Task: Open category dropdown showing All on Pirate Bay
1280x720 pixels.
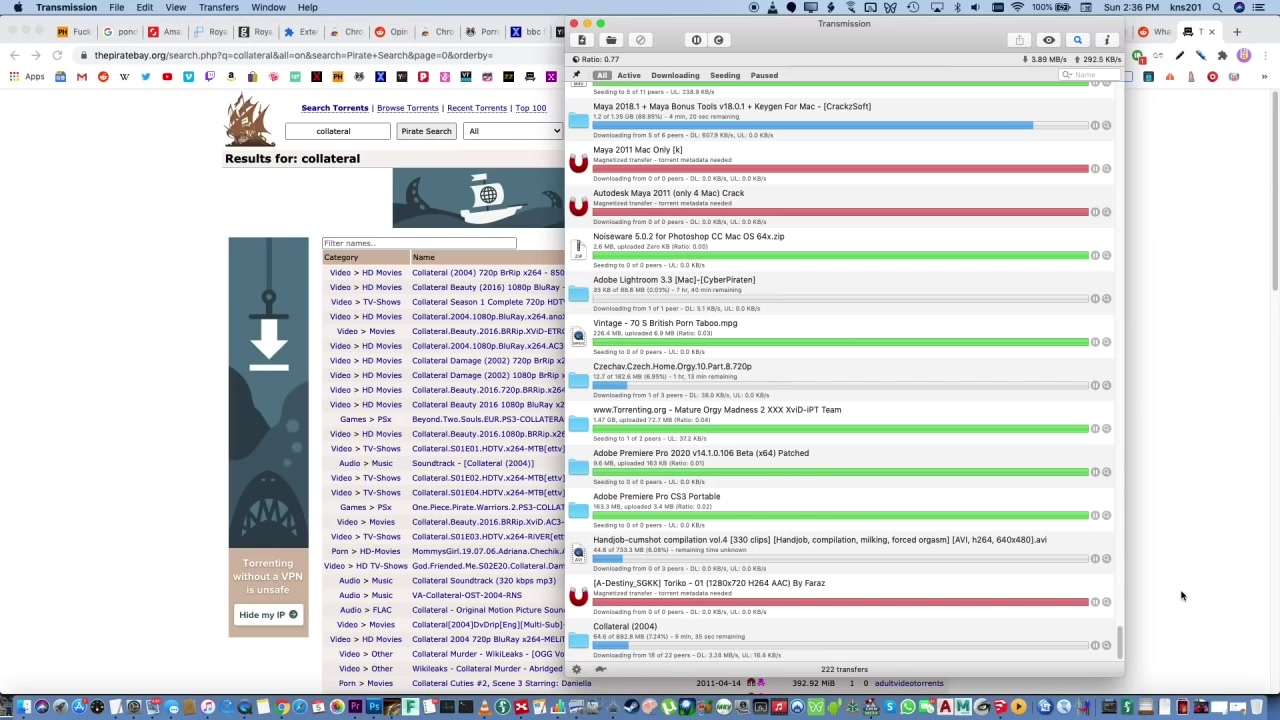Action: [514, 131]
